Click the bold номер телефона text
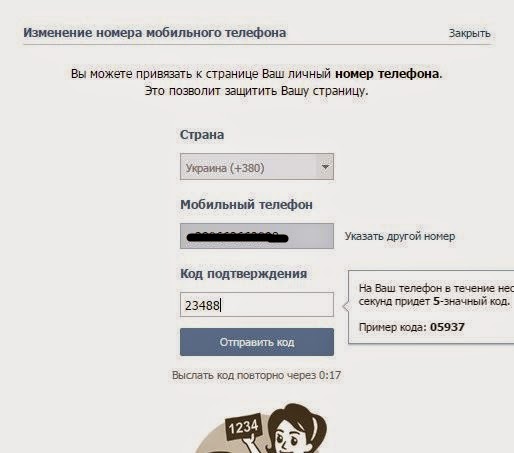 tap(387, 74)
